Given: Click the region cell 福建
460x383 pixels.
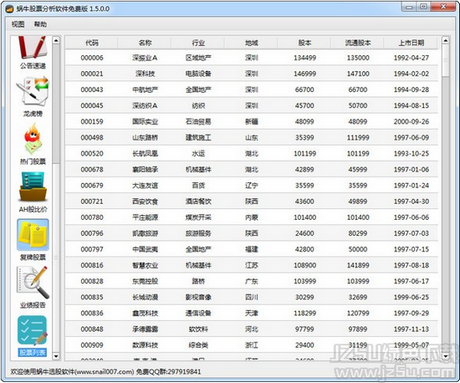Looking at the screenshot, I should tap(251, 249).
